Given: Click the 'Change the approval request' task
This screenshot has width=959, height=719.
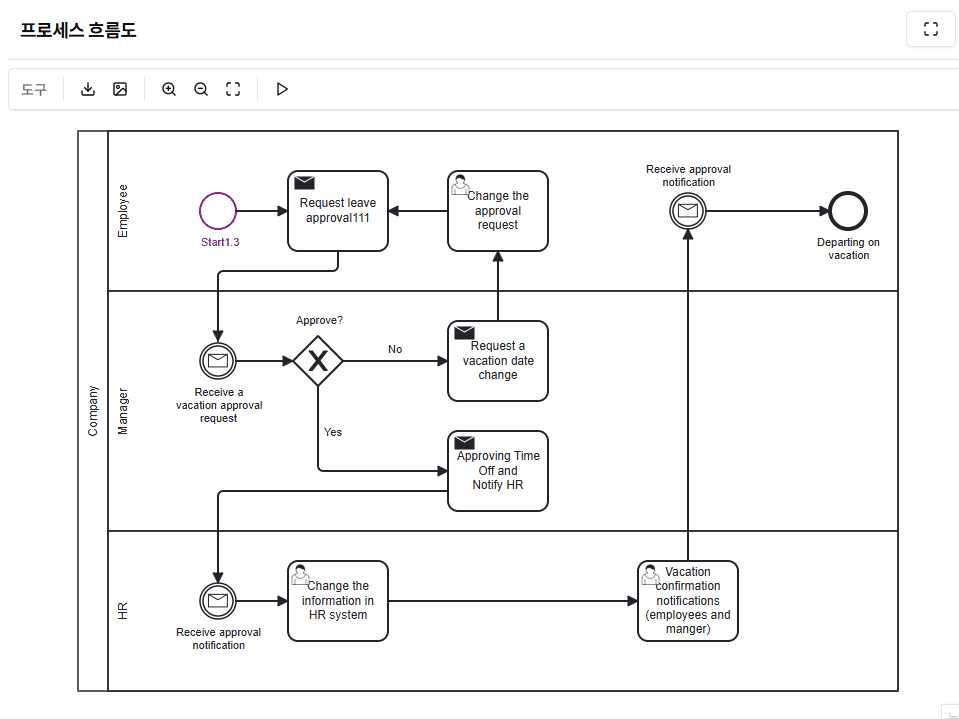Looking at the screenshot, I should click(498, 211).
